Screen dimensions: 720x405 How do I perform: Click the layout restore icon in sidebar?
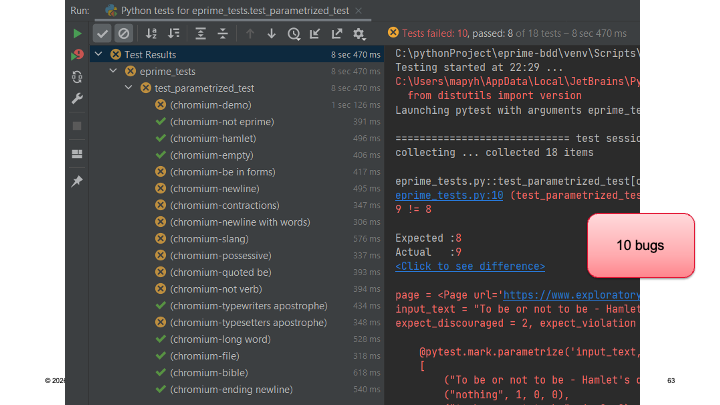pyautogui.click(x=77, y=154)
